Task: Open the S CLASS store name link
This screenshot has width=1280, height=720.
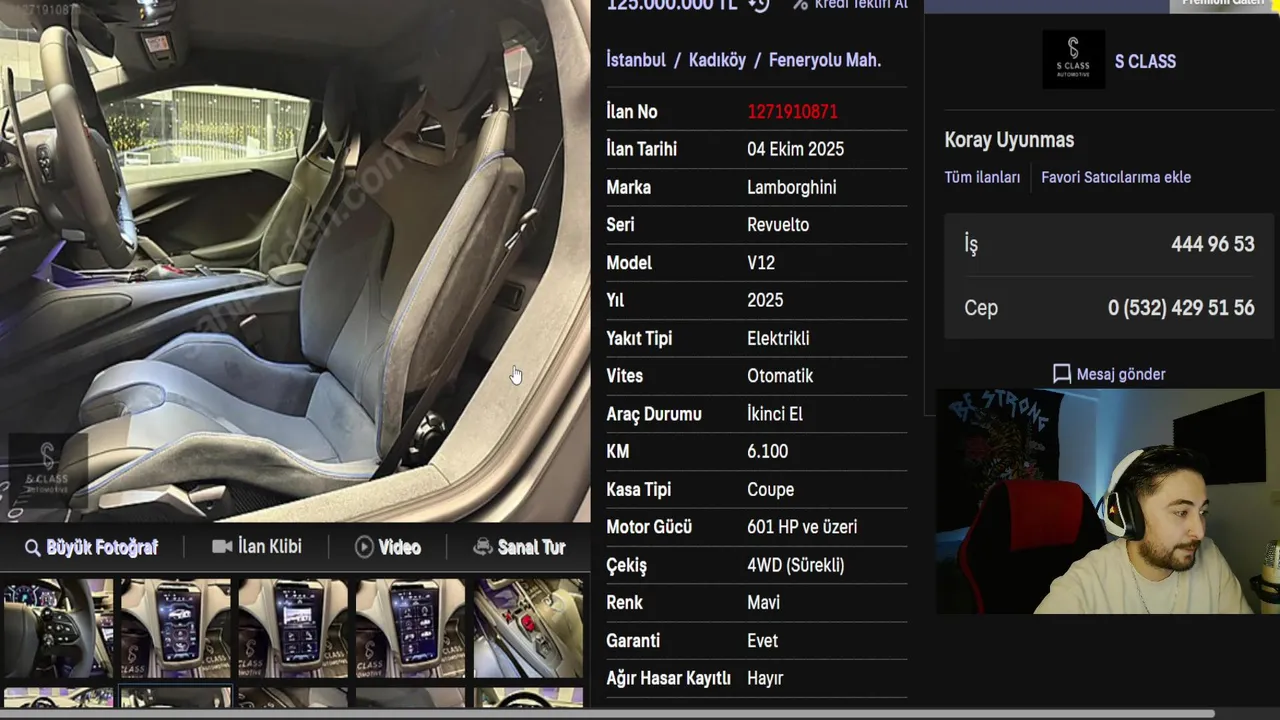Action: pyautogui.click(x=1145, y=61)
